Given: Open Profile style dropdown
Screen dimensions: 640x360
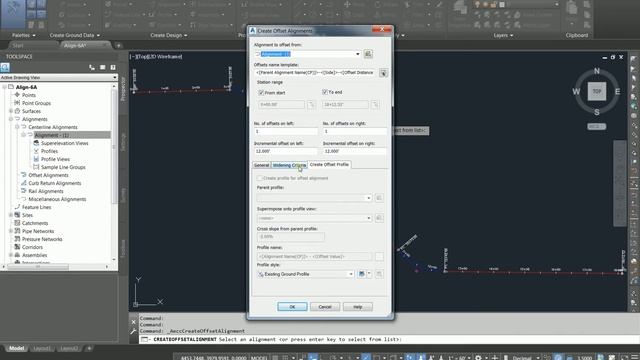Looking at the screenshot, I should click(x=351, y=274).
